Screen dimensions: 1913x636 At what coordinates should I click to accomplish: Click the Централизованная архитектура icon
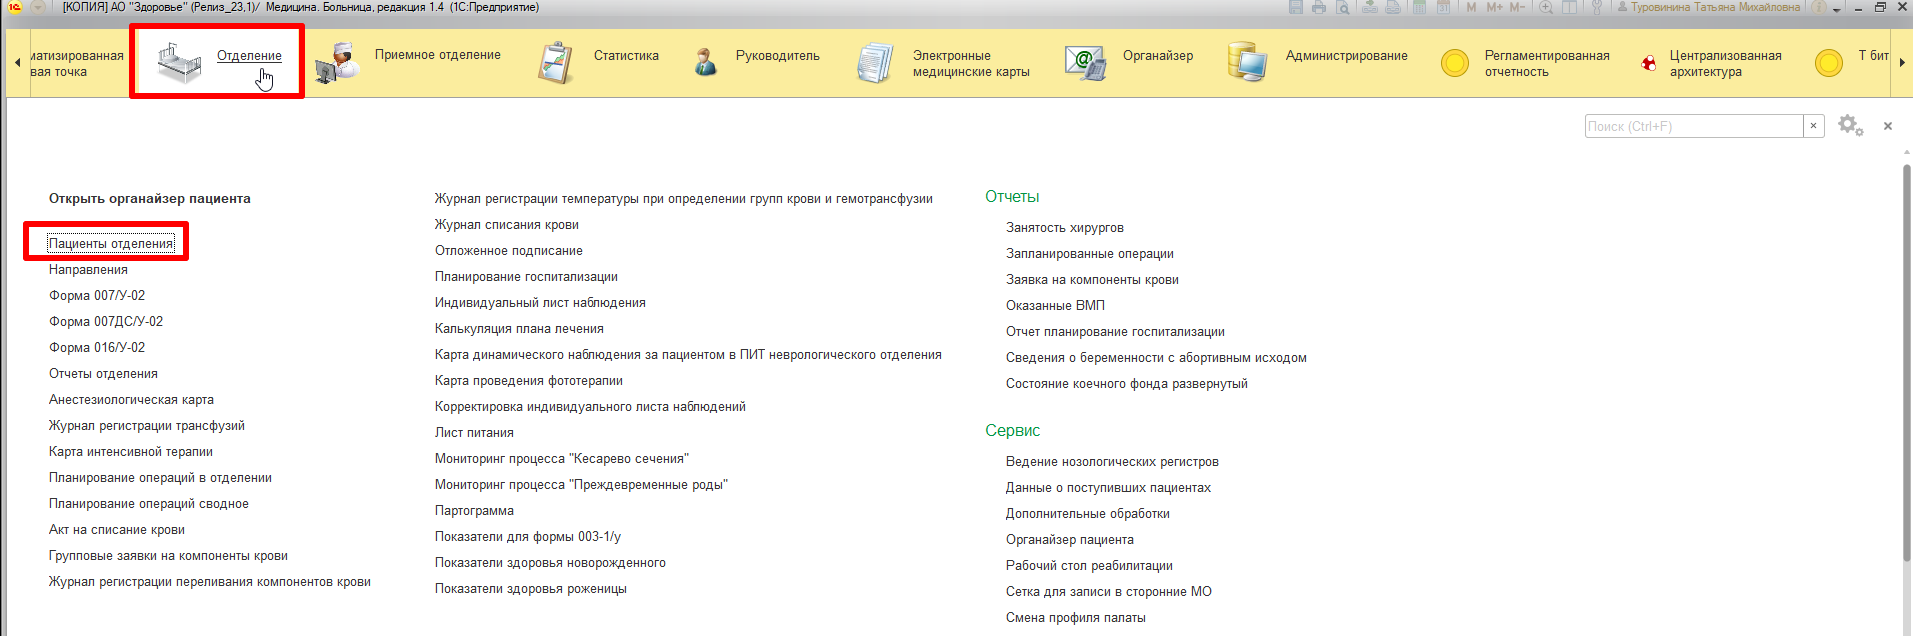coord(1648,63)
